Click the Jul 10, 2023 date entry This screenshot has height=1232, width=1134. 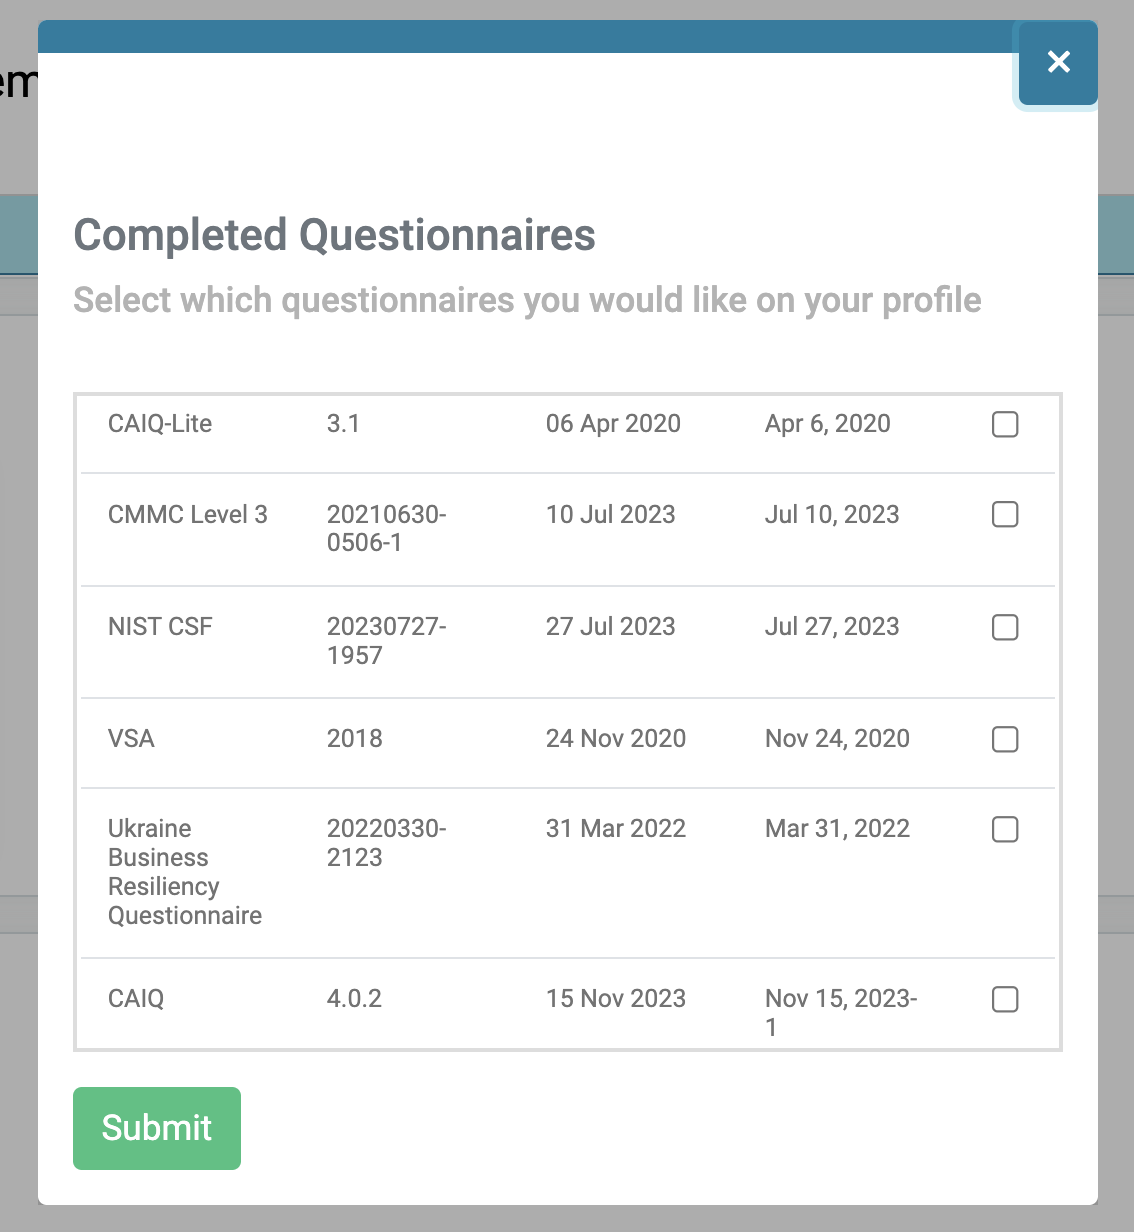832,514
